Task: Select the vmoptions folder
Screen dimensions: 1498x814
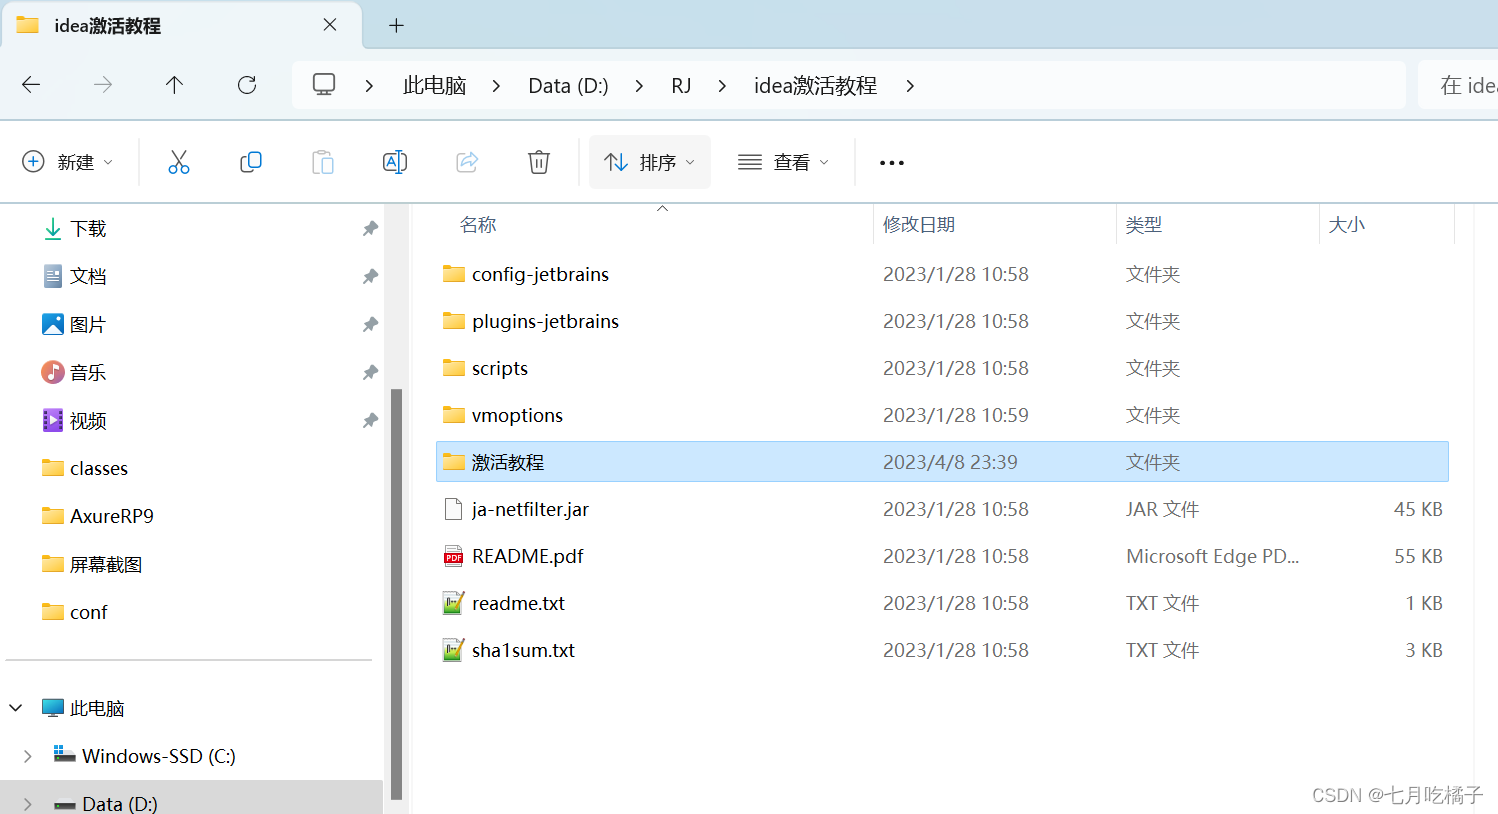Action: [x=942, y=415]
